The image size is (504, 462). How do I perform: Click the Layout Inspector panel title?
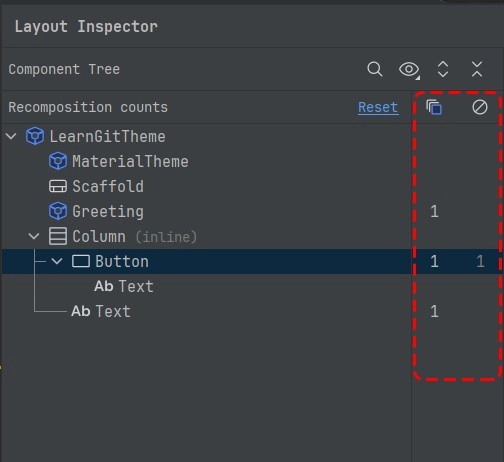86,27
